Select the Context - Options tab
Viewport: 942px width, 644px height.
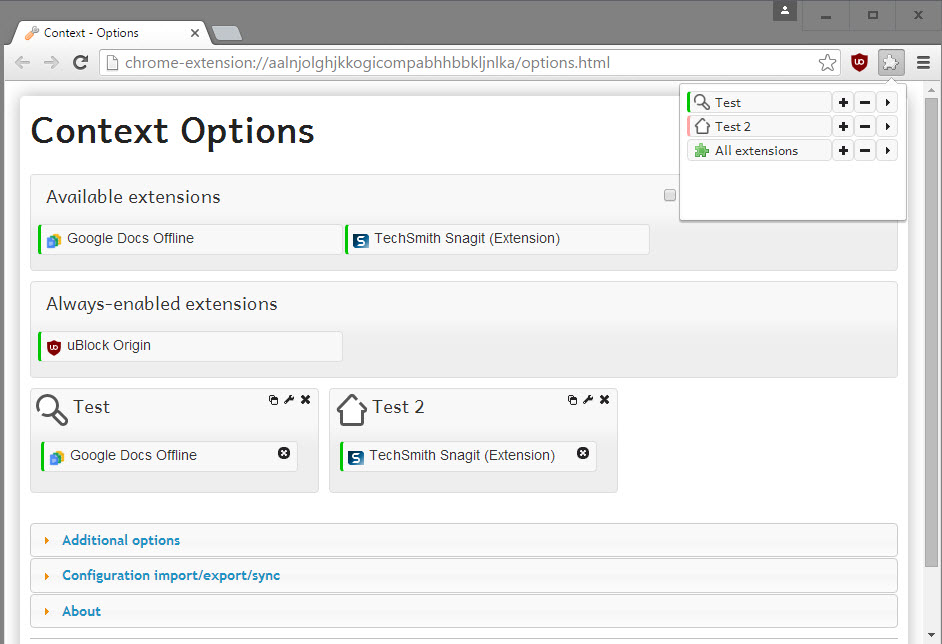(111, 33)
